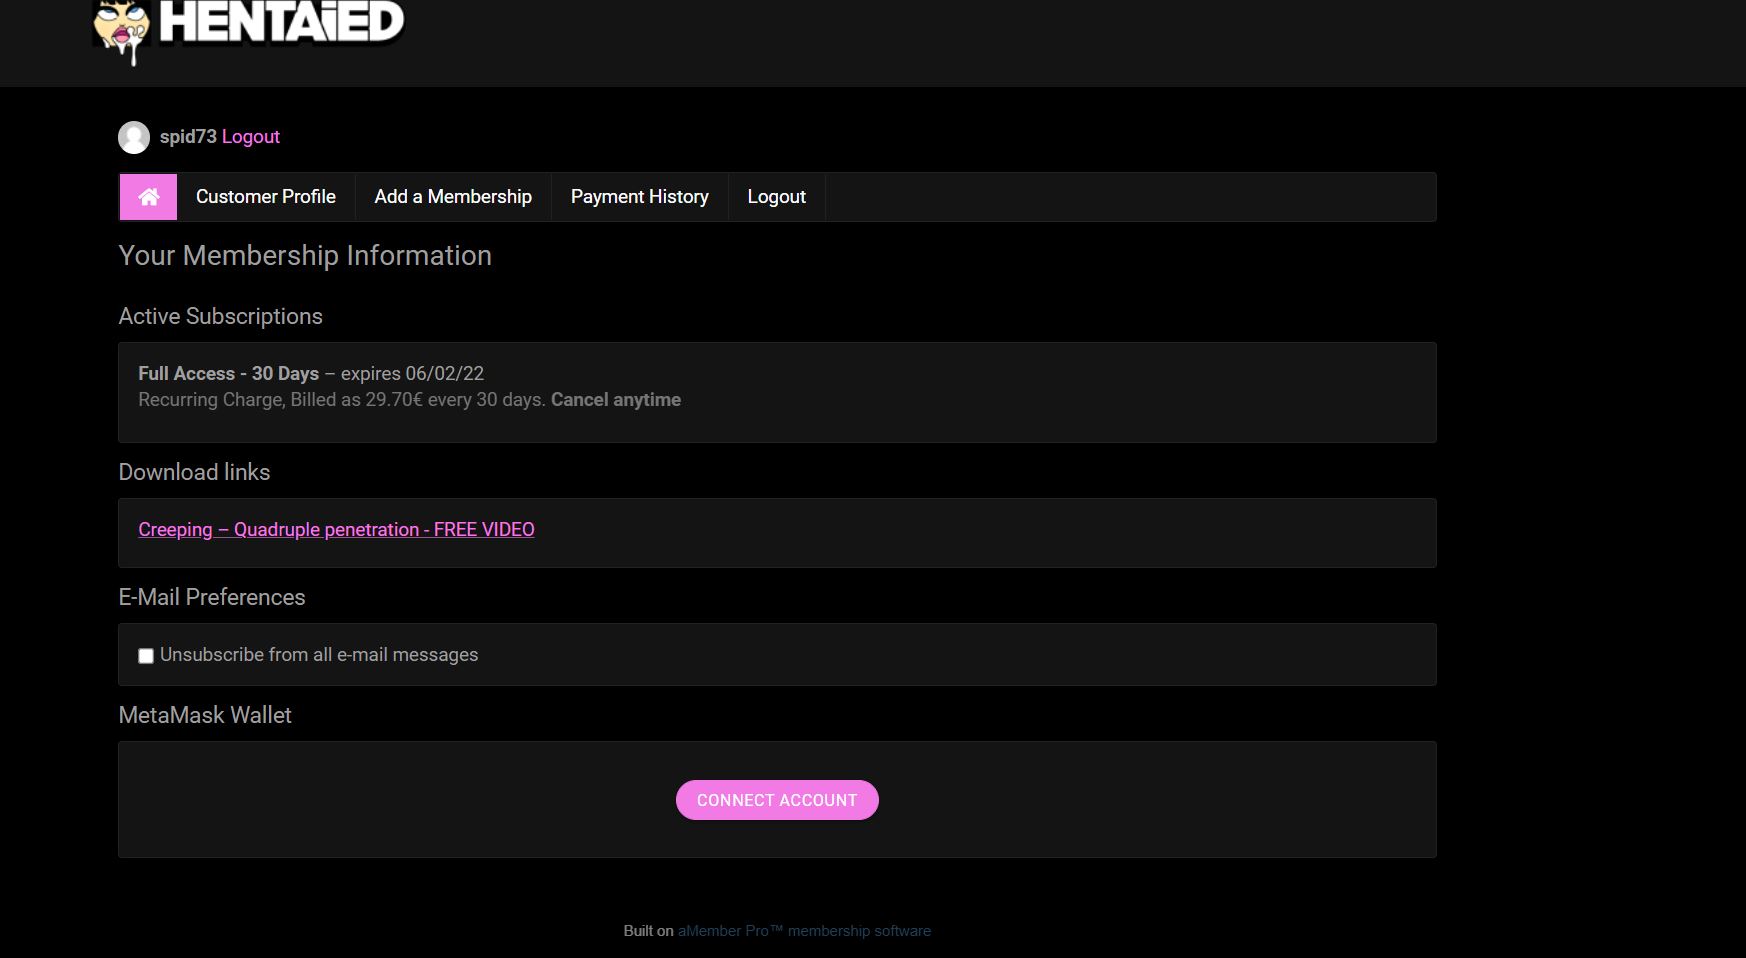Enable unsubscribe from all e-mail messages checkbox

point(146,656)
